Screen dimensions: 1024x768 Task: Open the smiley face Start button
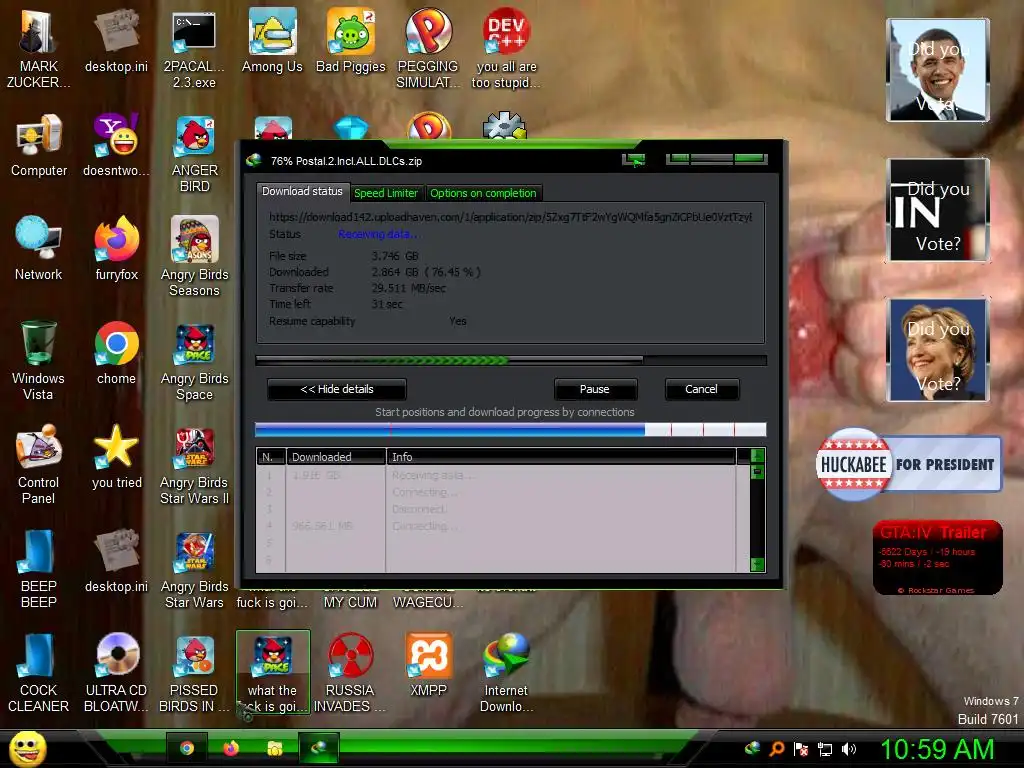tap(27, 748)
